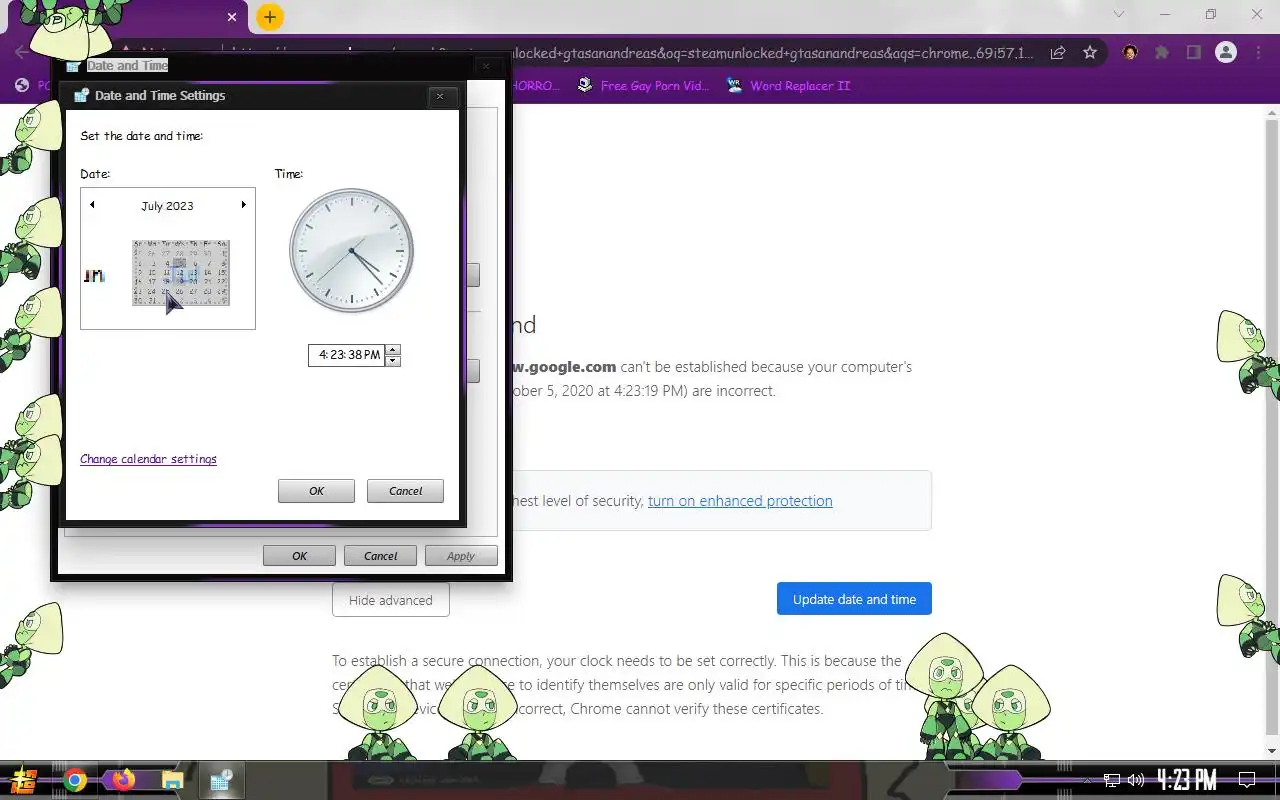Image resolution: width=1280 pixels, height=800 pixels.
Task: Select the Date and Time taskbar item
Action: 222,780
